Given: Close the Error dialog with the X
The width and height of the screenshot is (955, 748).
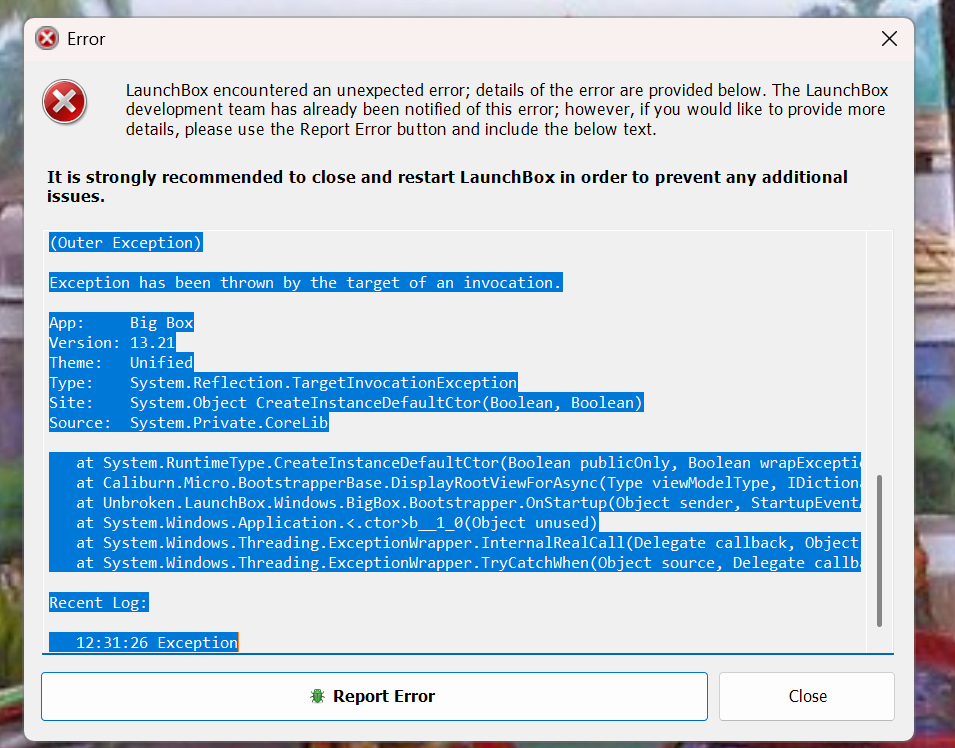Looking at the screenshot, I should pyautogui.click(x=889, y=39).
